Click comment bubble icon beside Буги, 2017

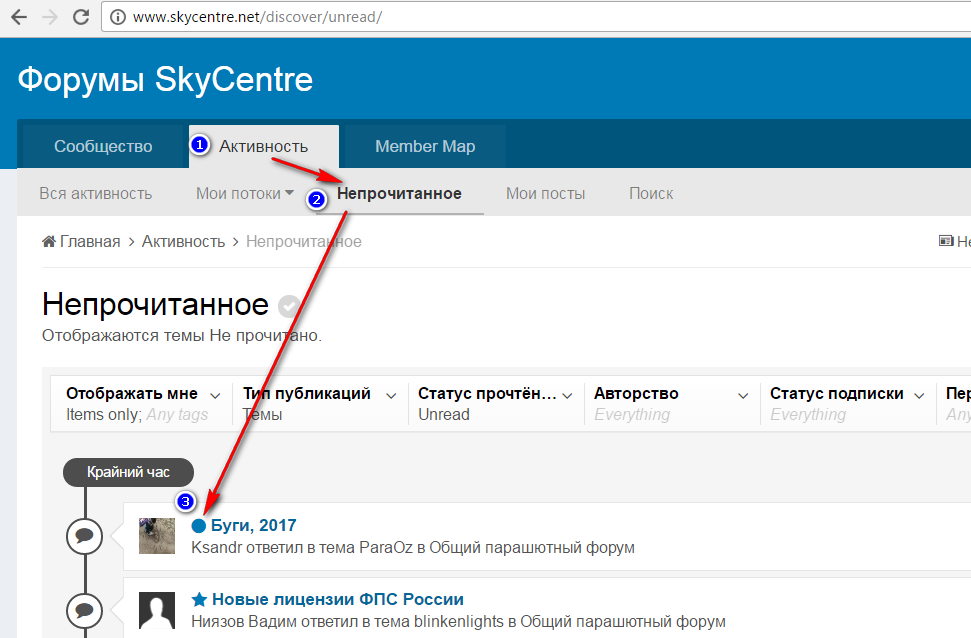point(84,536)
